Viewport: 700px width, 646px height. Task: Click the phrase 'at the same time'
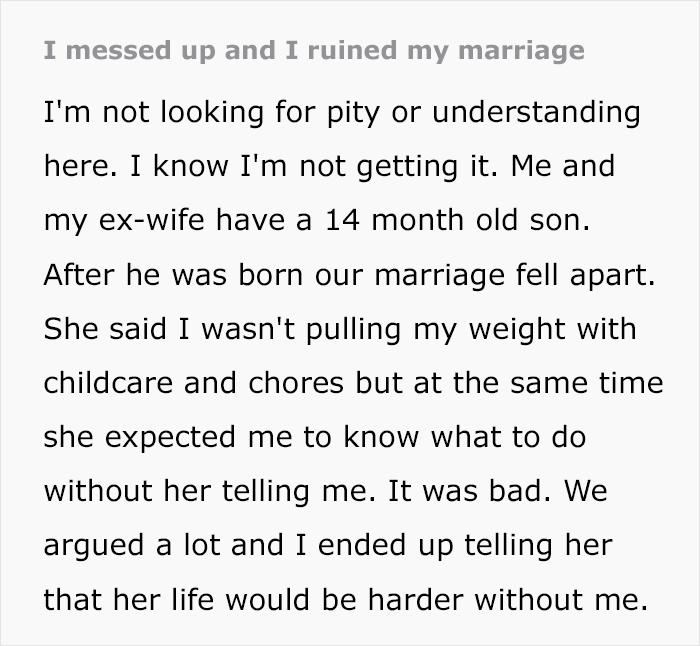546,383
